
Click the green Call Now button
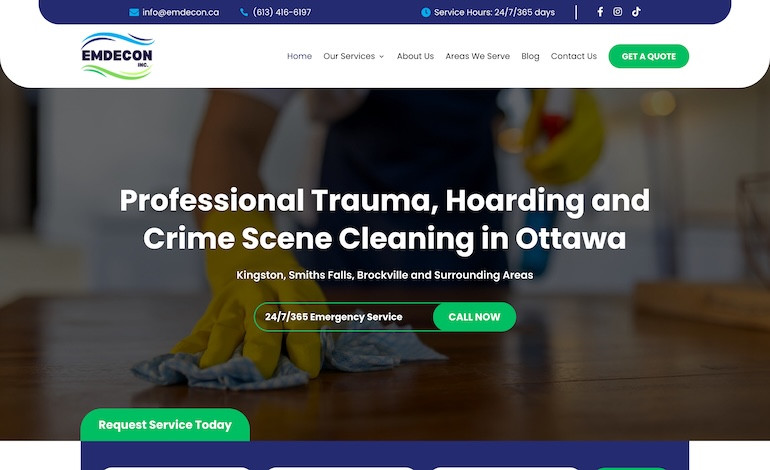[474, 317]
